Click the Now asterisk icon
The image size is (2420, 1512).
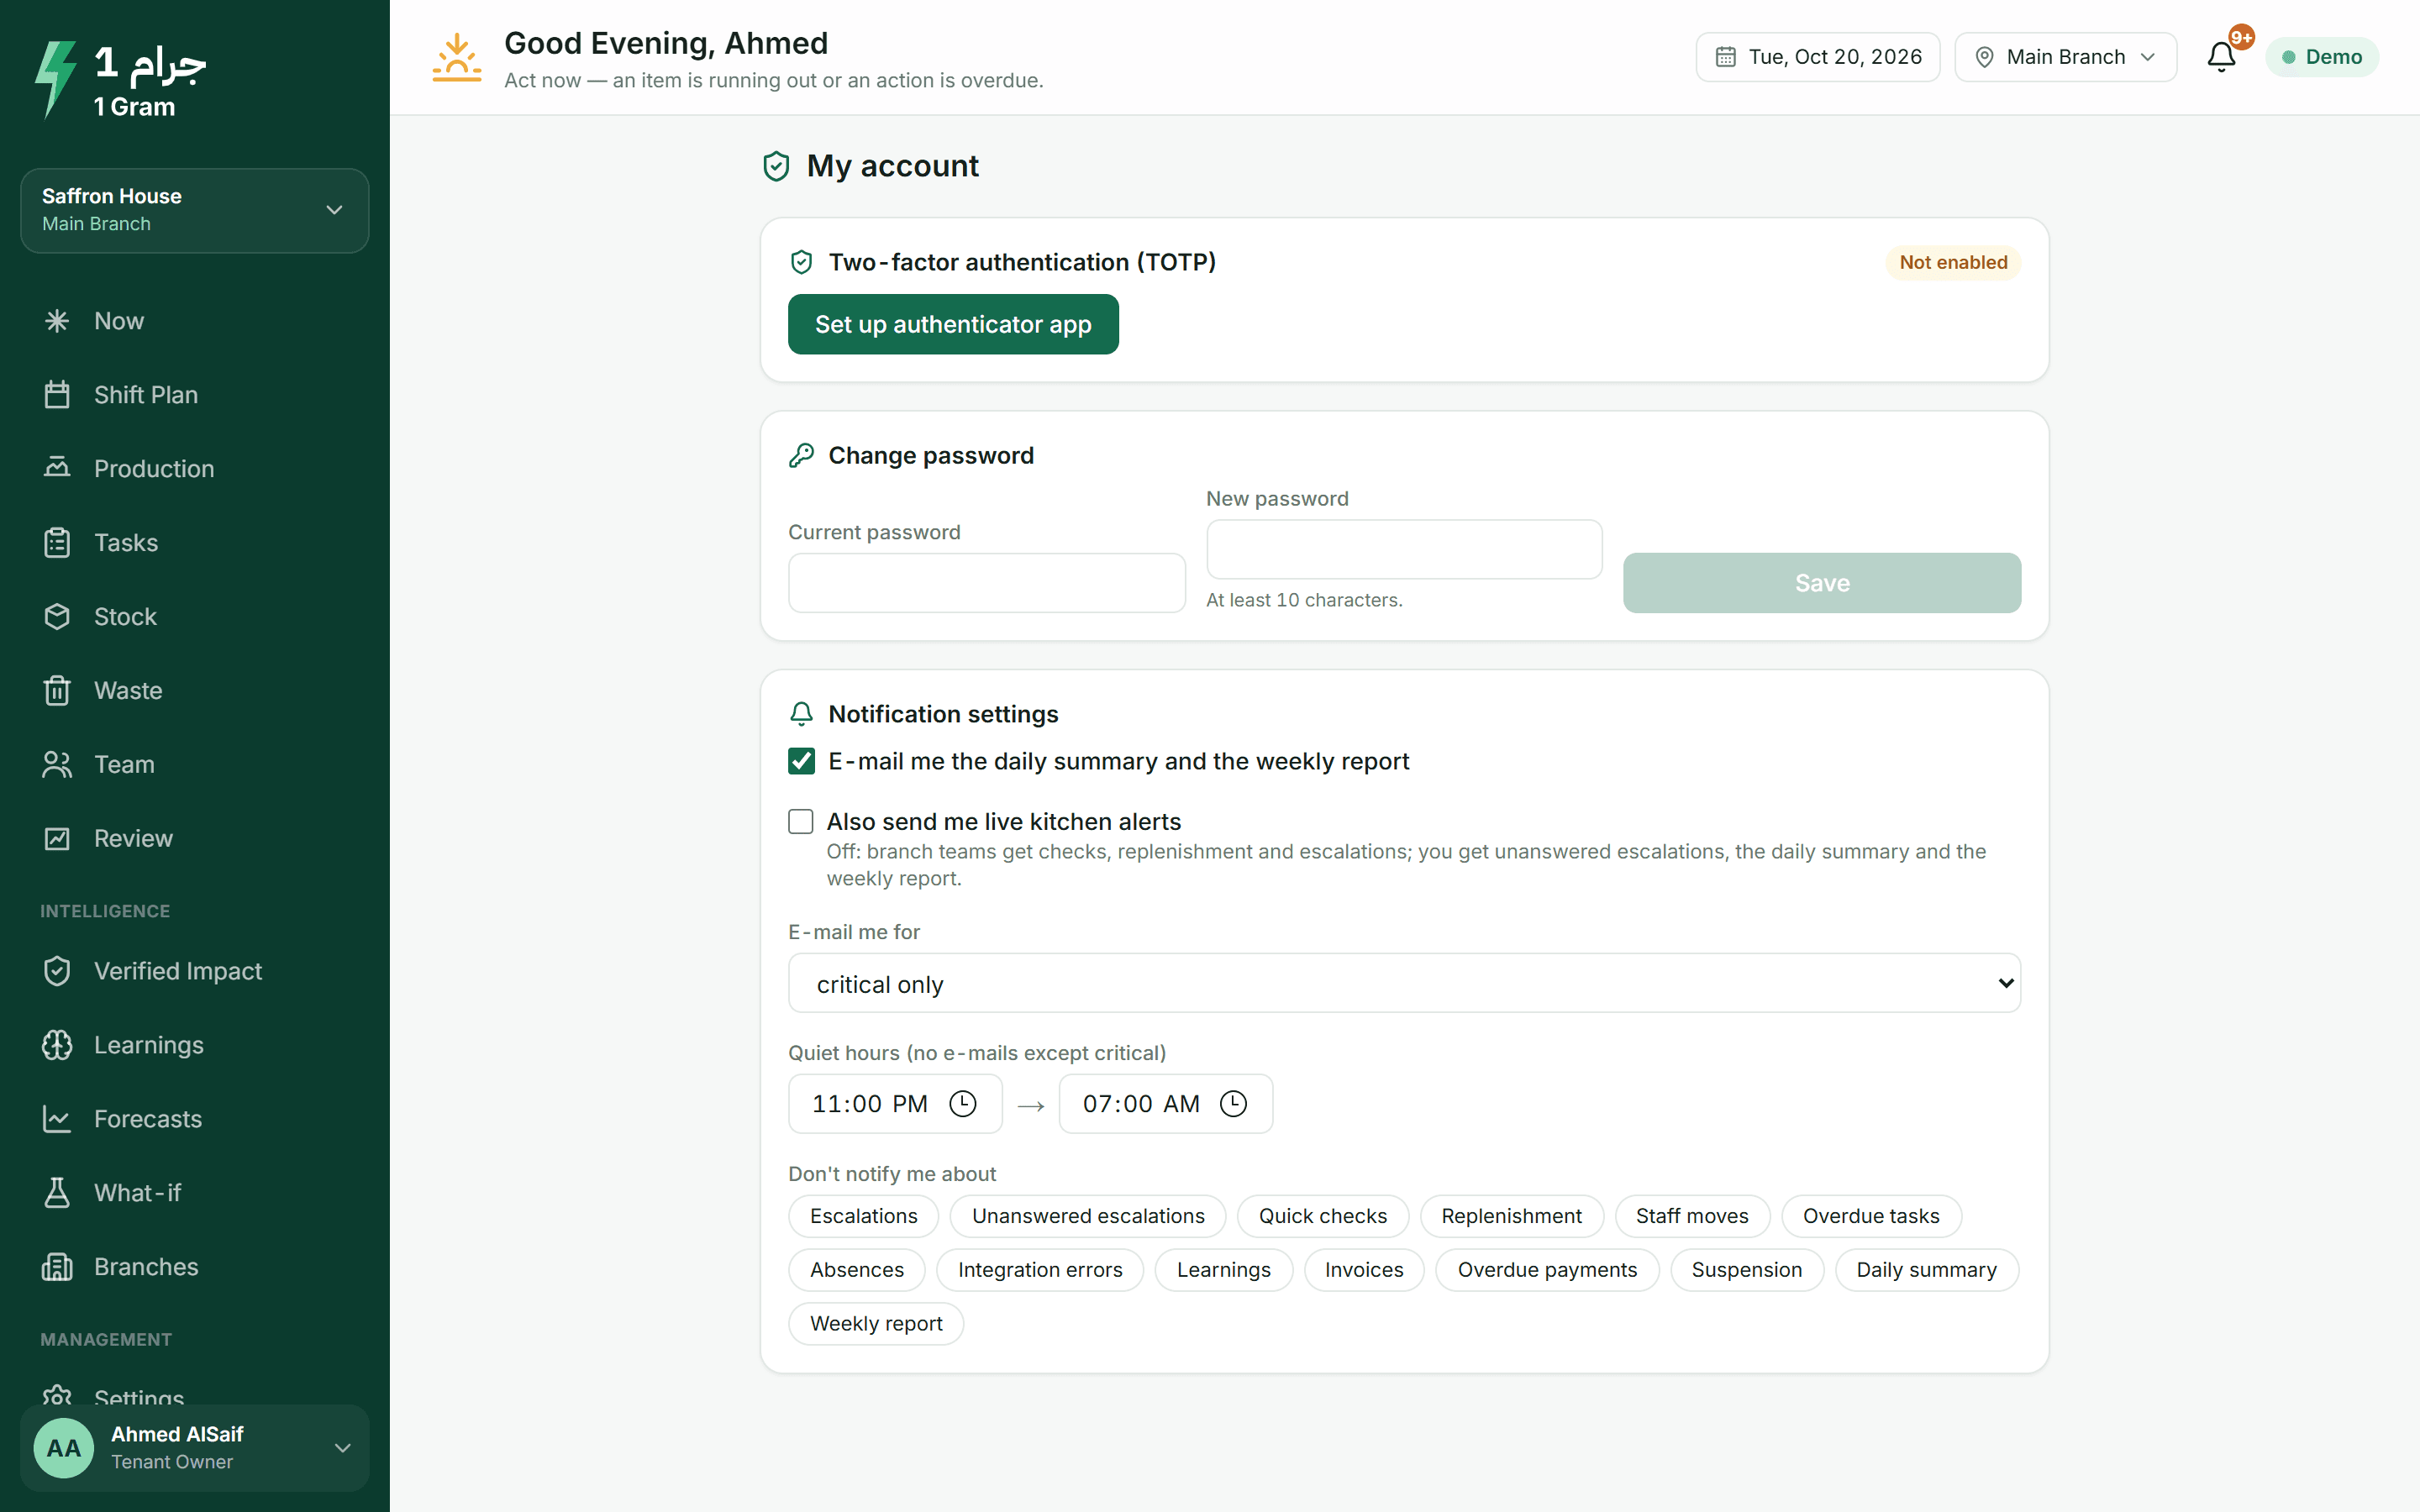tap(57, 321)
